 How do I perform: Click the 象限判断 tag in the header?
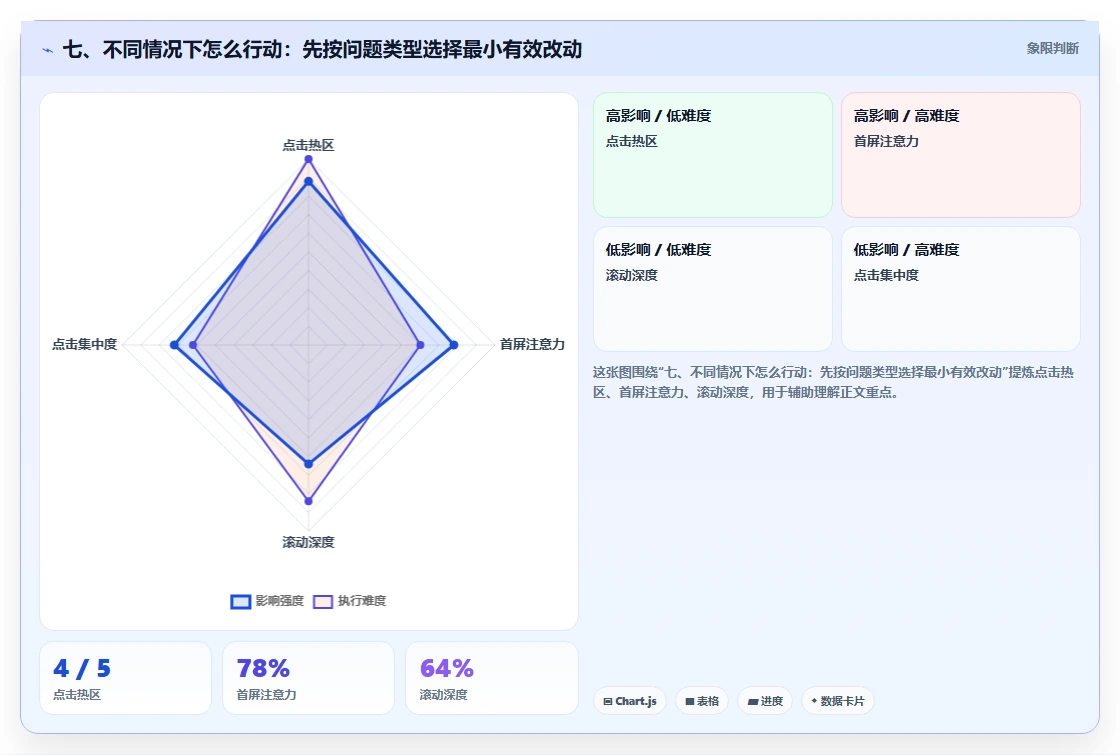point(1052,49)
